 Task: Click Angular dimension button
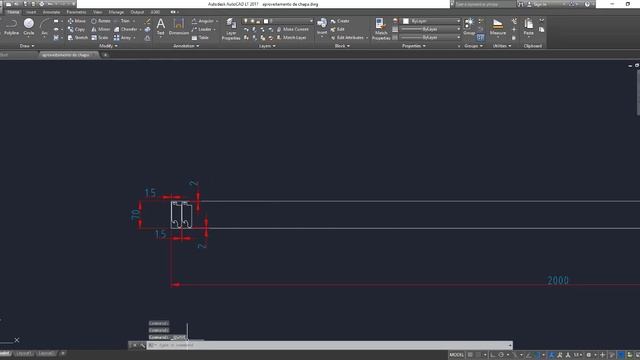click(203, 21)
